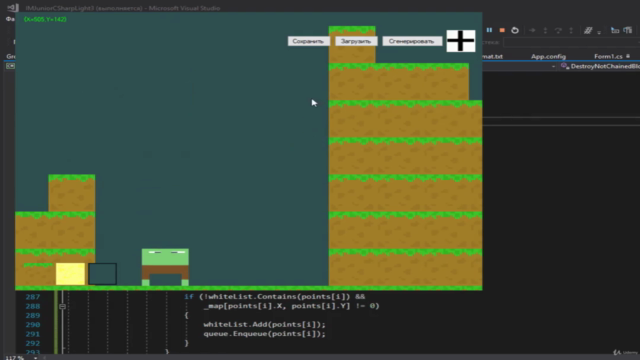Image resolution: width=640 pixels, height=360 pixels.
Task: Open the class navigation dropdown arrow
Action: (x=553, y=66)
